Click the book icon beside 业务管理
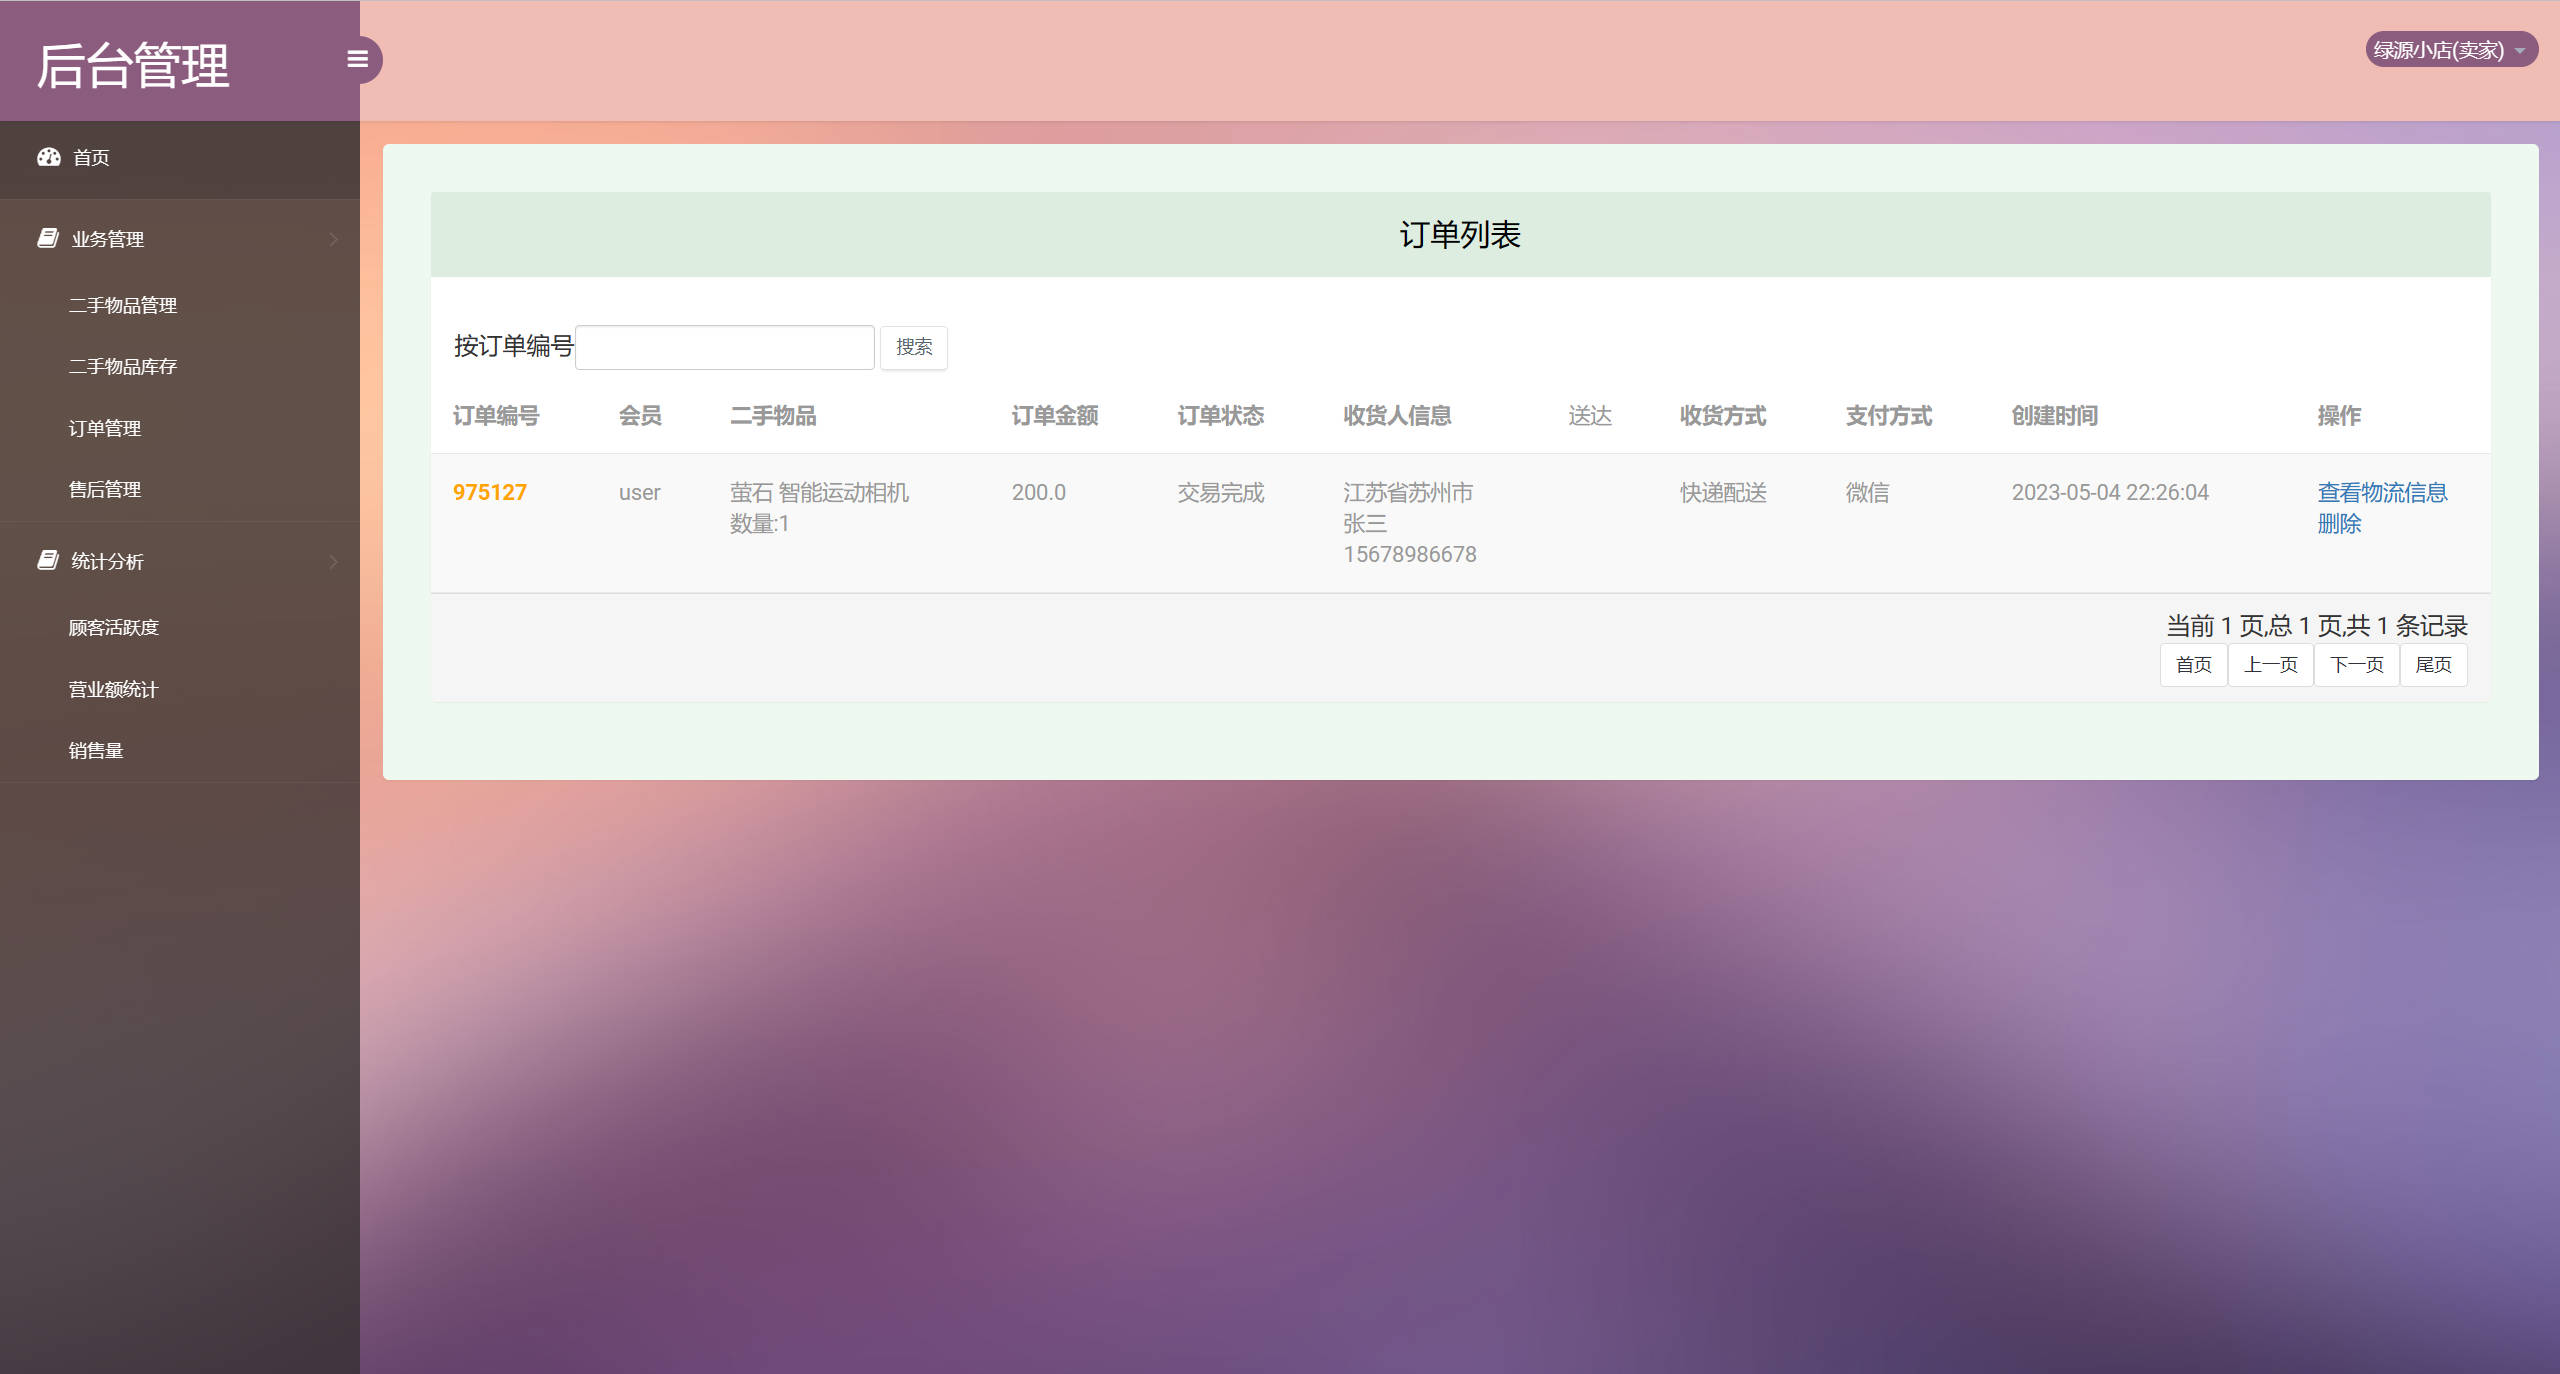Screen dimensions: 2560x1374 coord(47,238)
